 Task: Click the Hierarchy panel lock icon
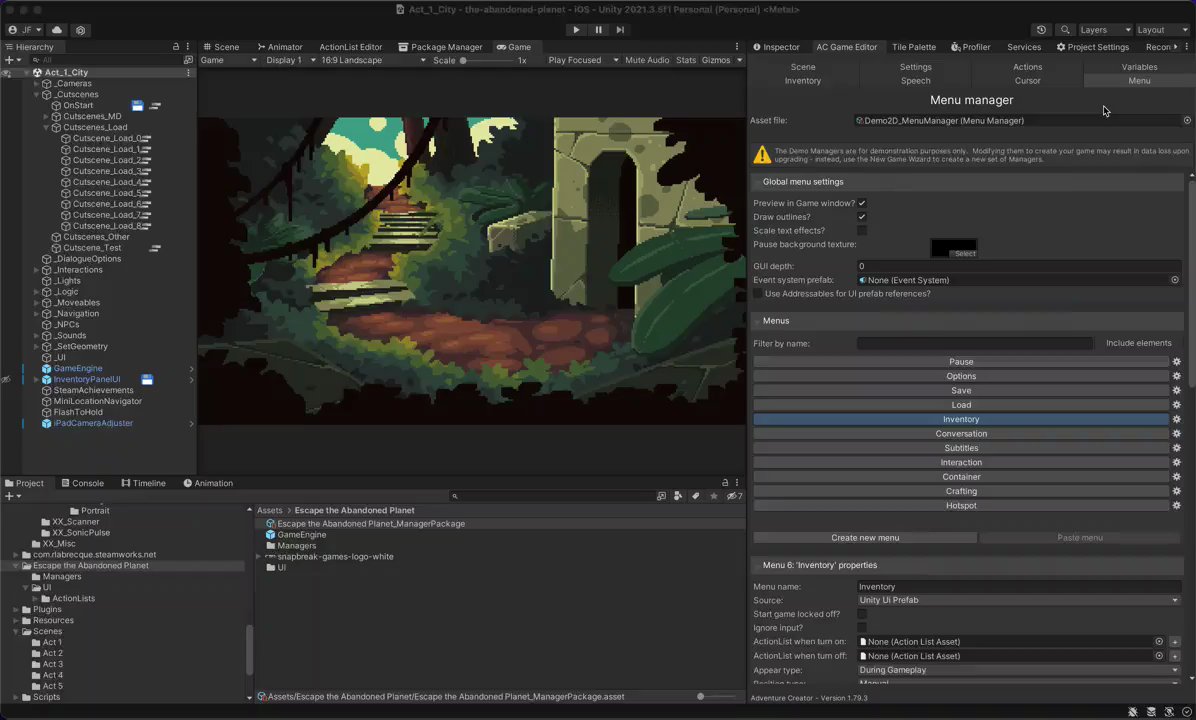pos(176,47)
